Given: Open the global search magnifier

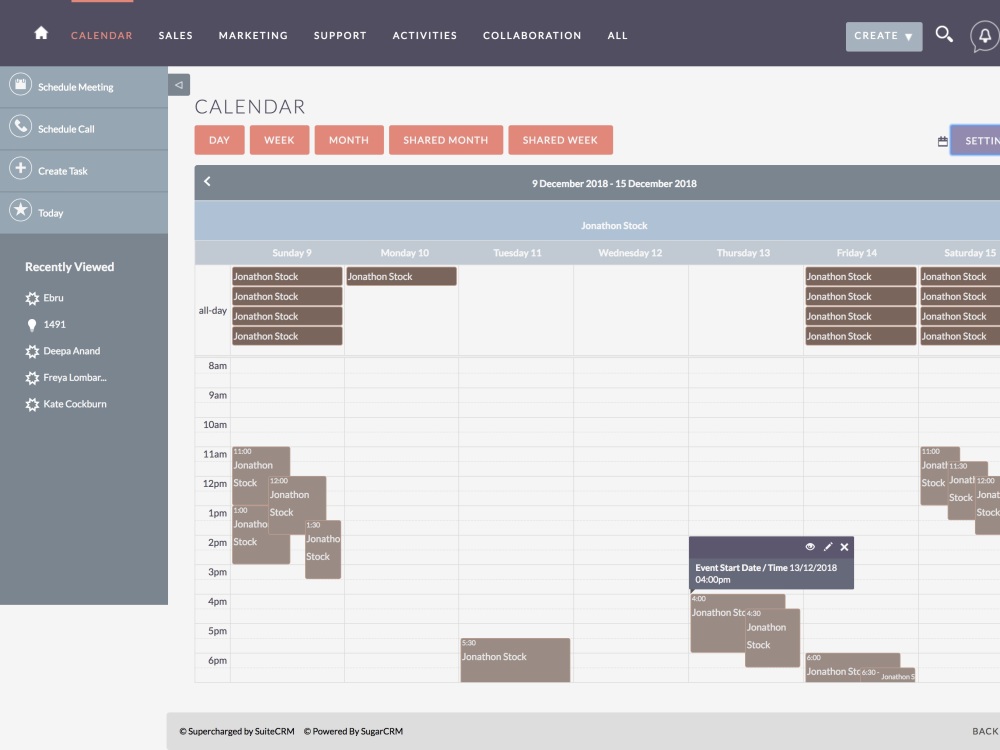Looking at the screenshot, I should pos(944,34).
